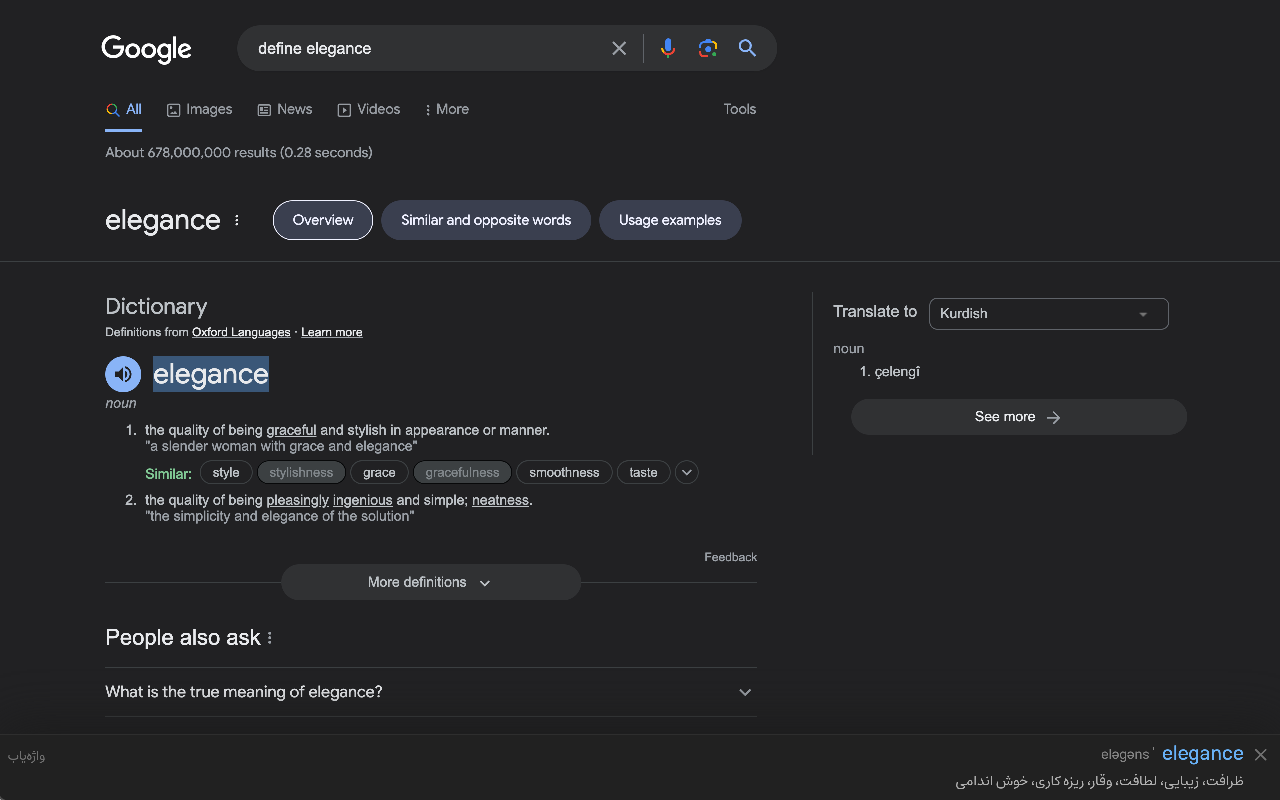
Task: Open the Oxford Languages link
Action: 241,331
